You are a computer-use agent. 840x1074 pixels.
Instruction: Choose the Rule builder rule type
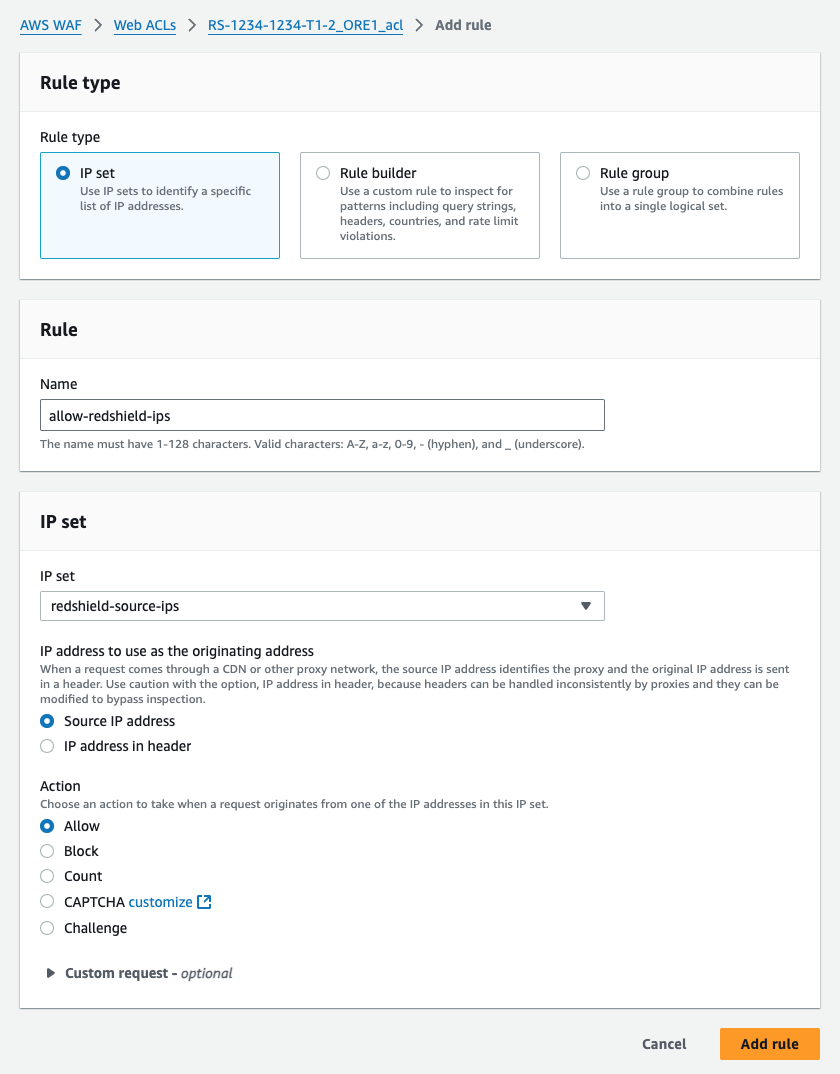pyautogui.click(x=323, y=173)
